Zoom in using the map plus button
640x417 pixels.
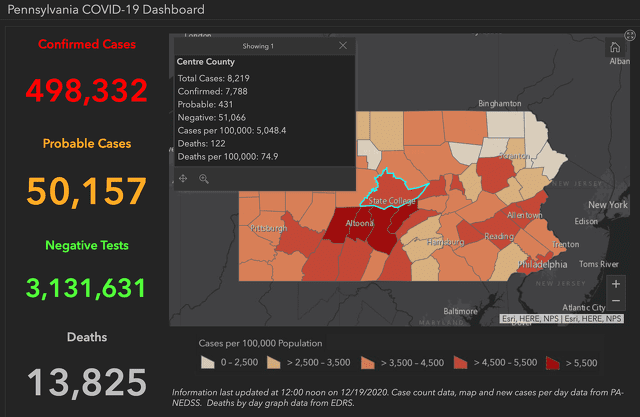click(615, 284)
